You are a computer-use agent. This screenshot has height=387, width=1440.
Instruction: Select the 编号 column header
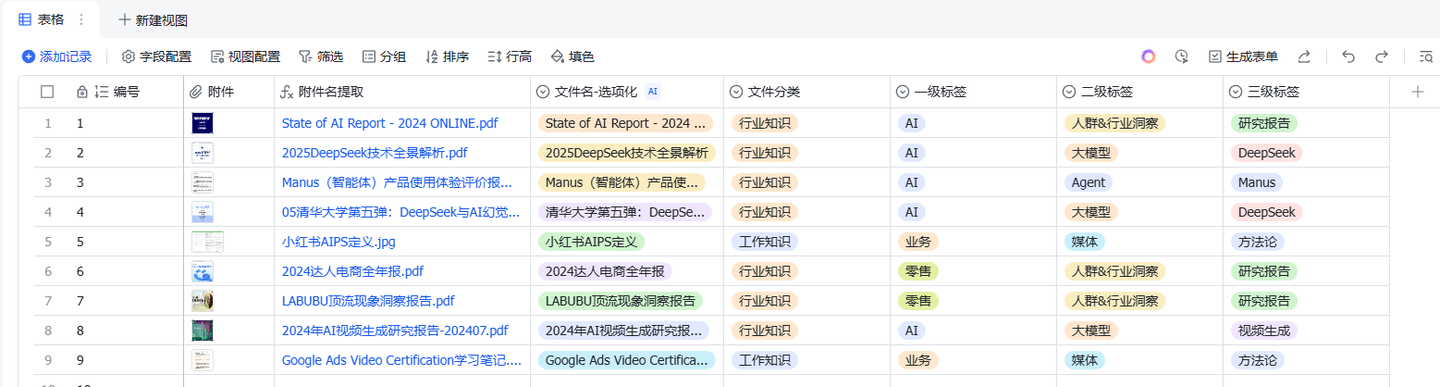[126, 92]
